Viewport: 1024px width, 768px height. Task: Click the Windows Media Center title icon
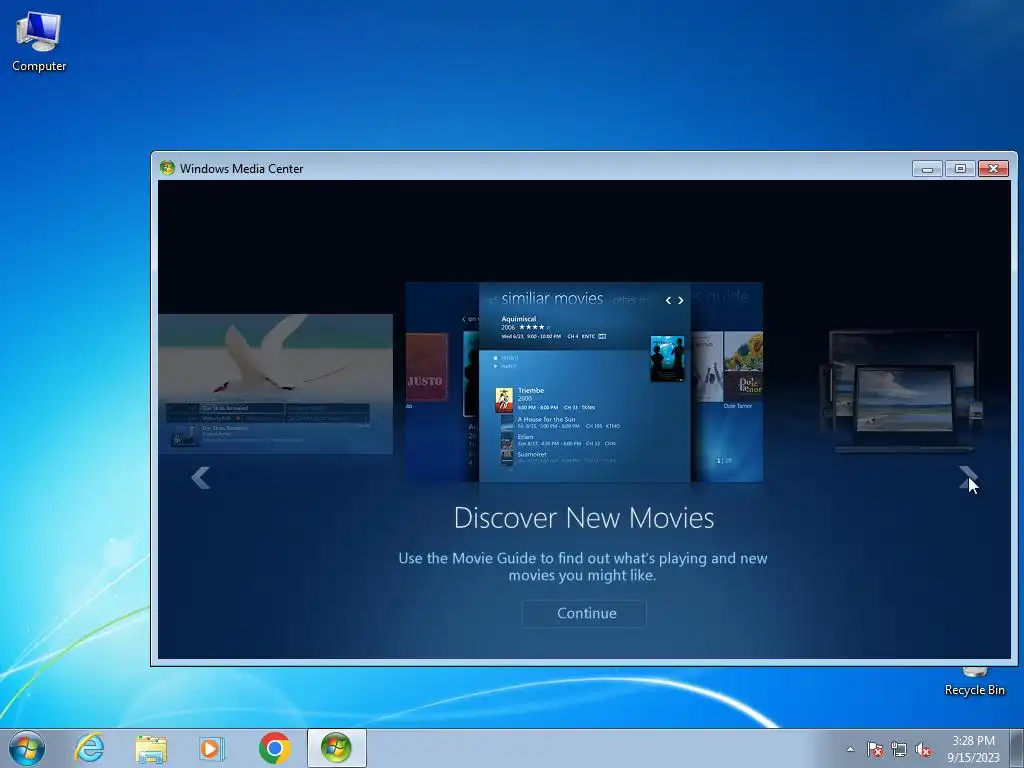pyautogui.click(x=167, y=168)
